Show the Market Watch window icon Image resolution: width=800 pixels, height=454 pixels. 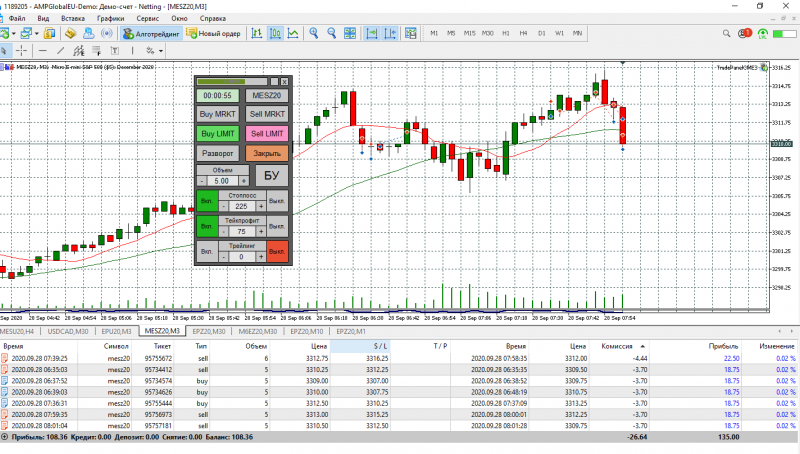point(49,33)
